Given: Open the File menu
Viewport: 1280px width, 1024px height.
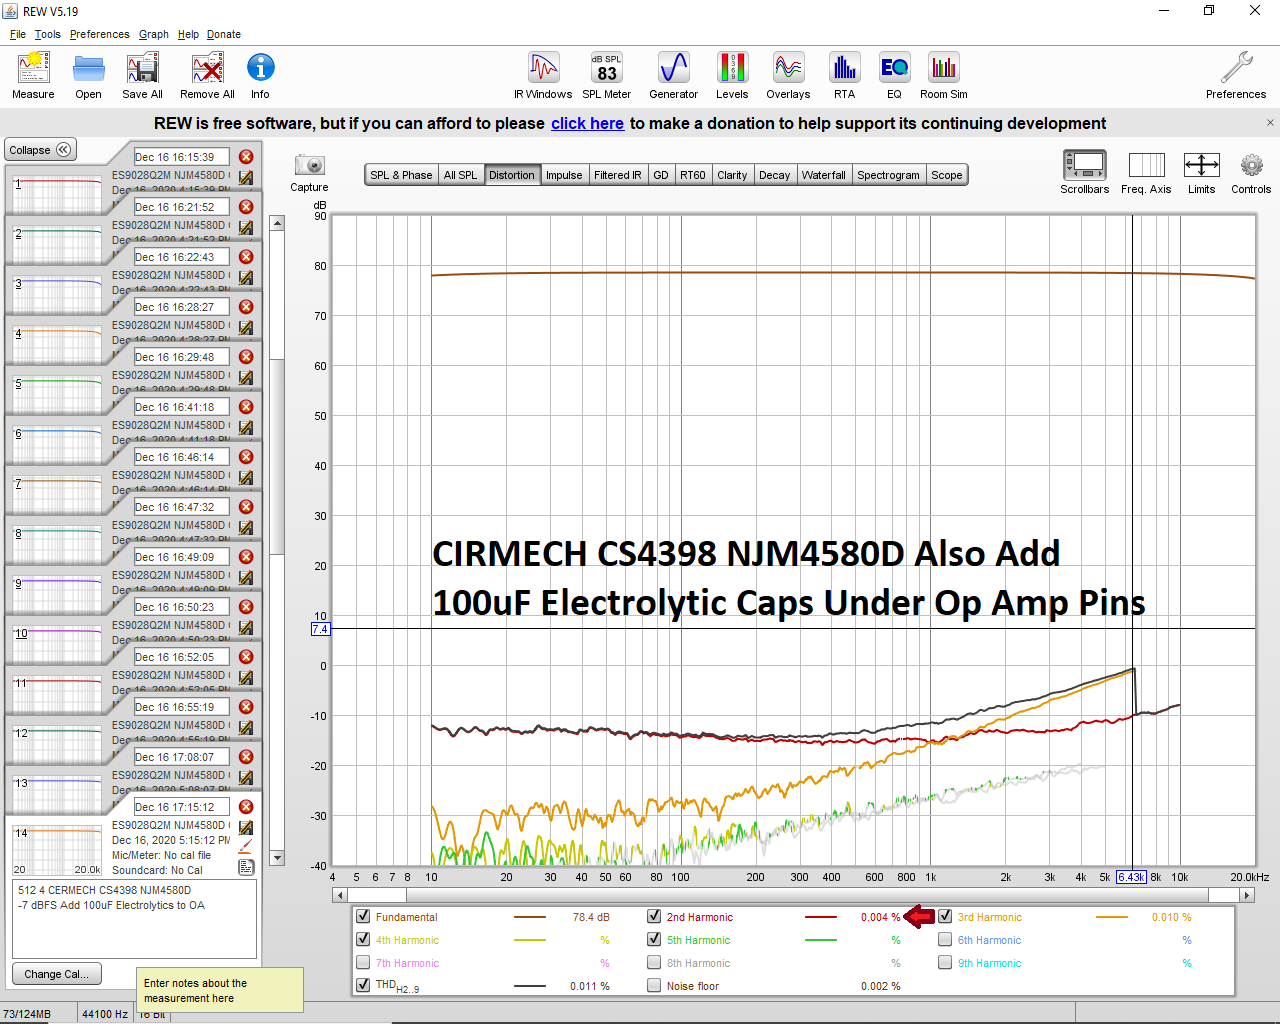Looking at the screenshot, I should pyautogui.click(x=18, y=34).
